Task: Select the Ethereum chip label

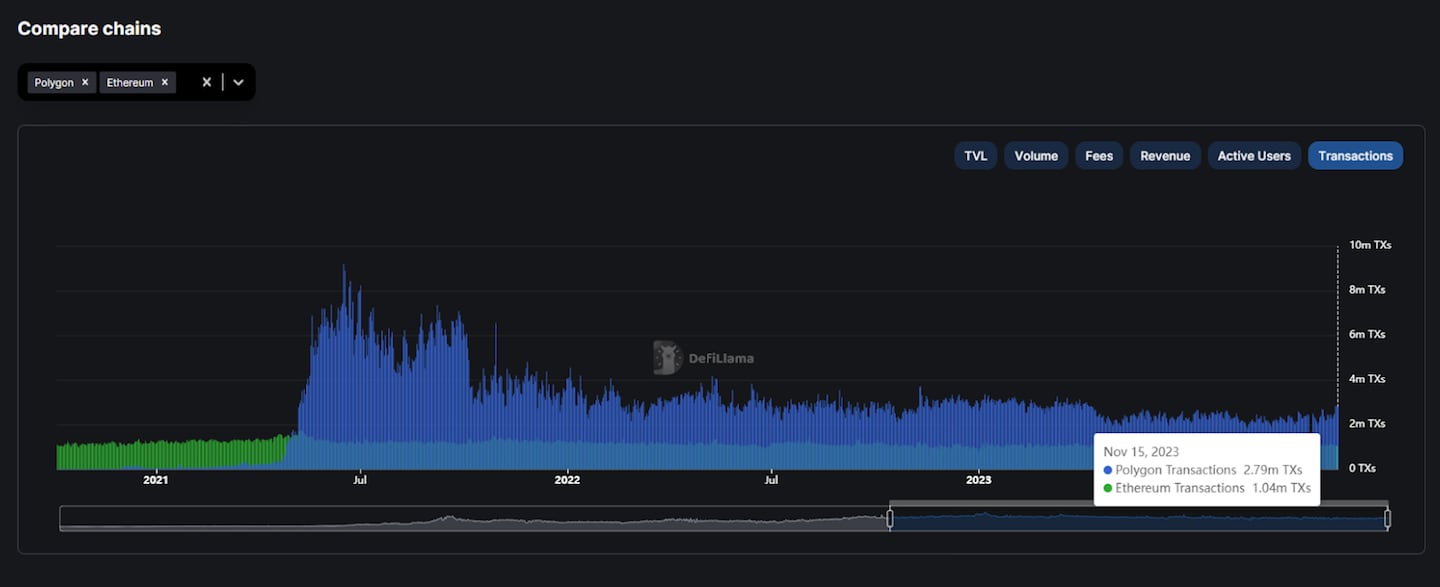Action: tap(130, 82)
